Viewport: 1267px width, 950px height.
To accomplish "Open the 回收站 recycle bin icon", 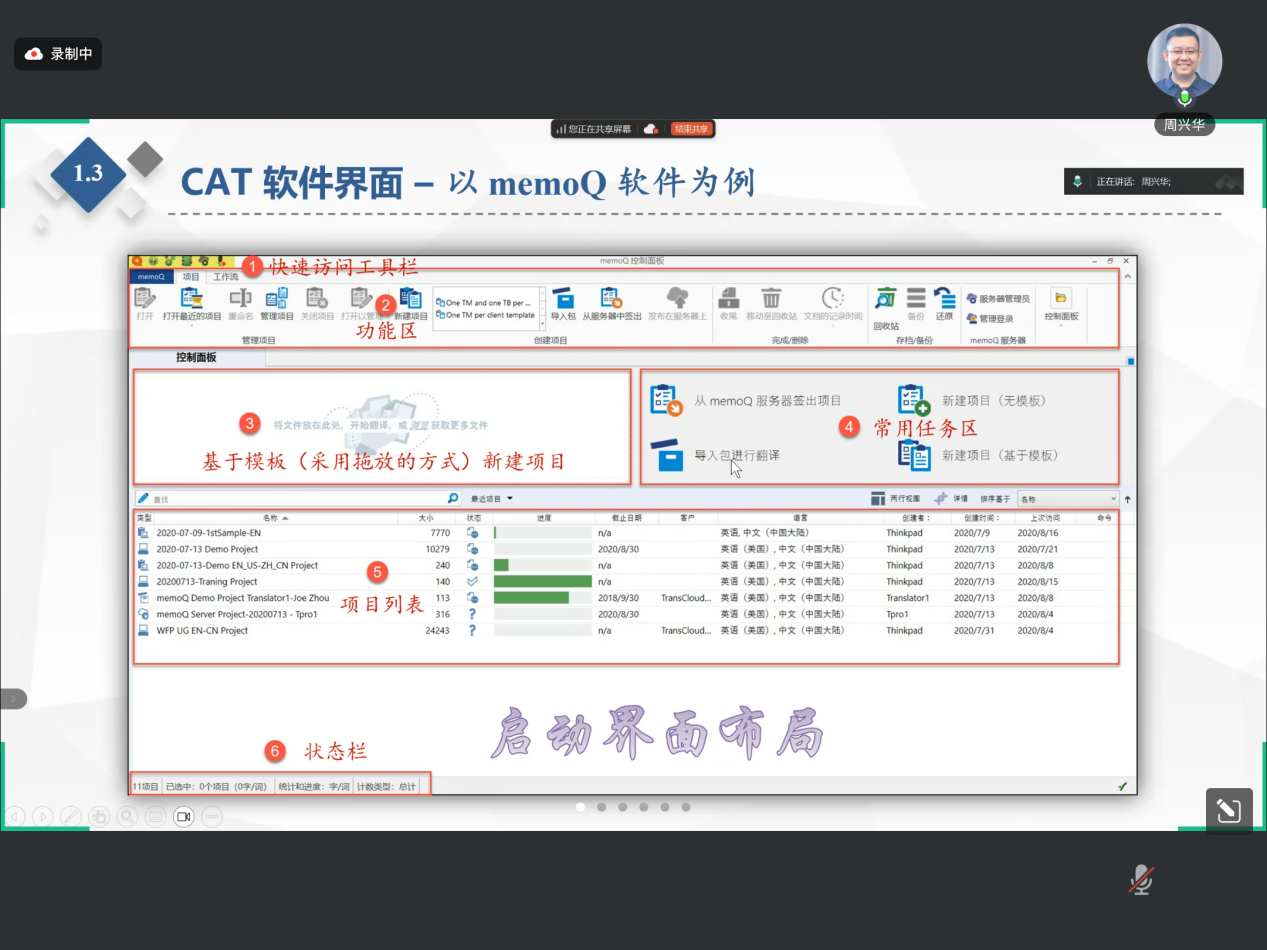I will (x=885, y=300).
